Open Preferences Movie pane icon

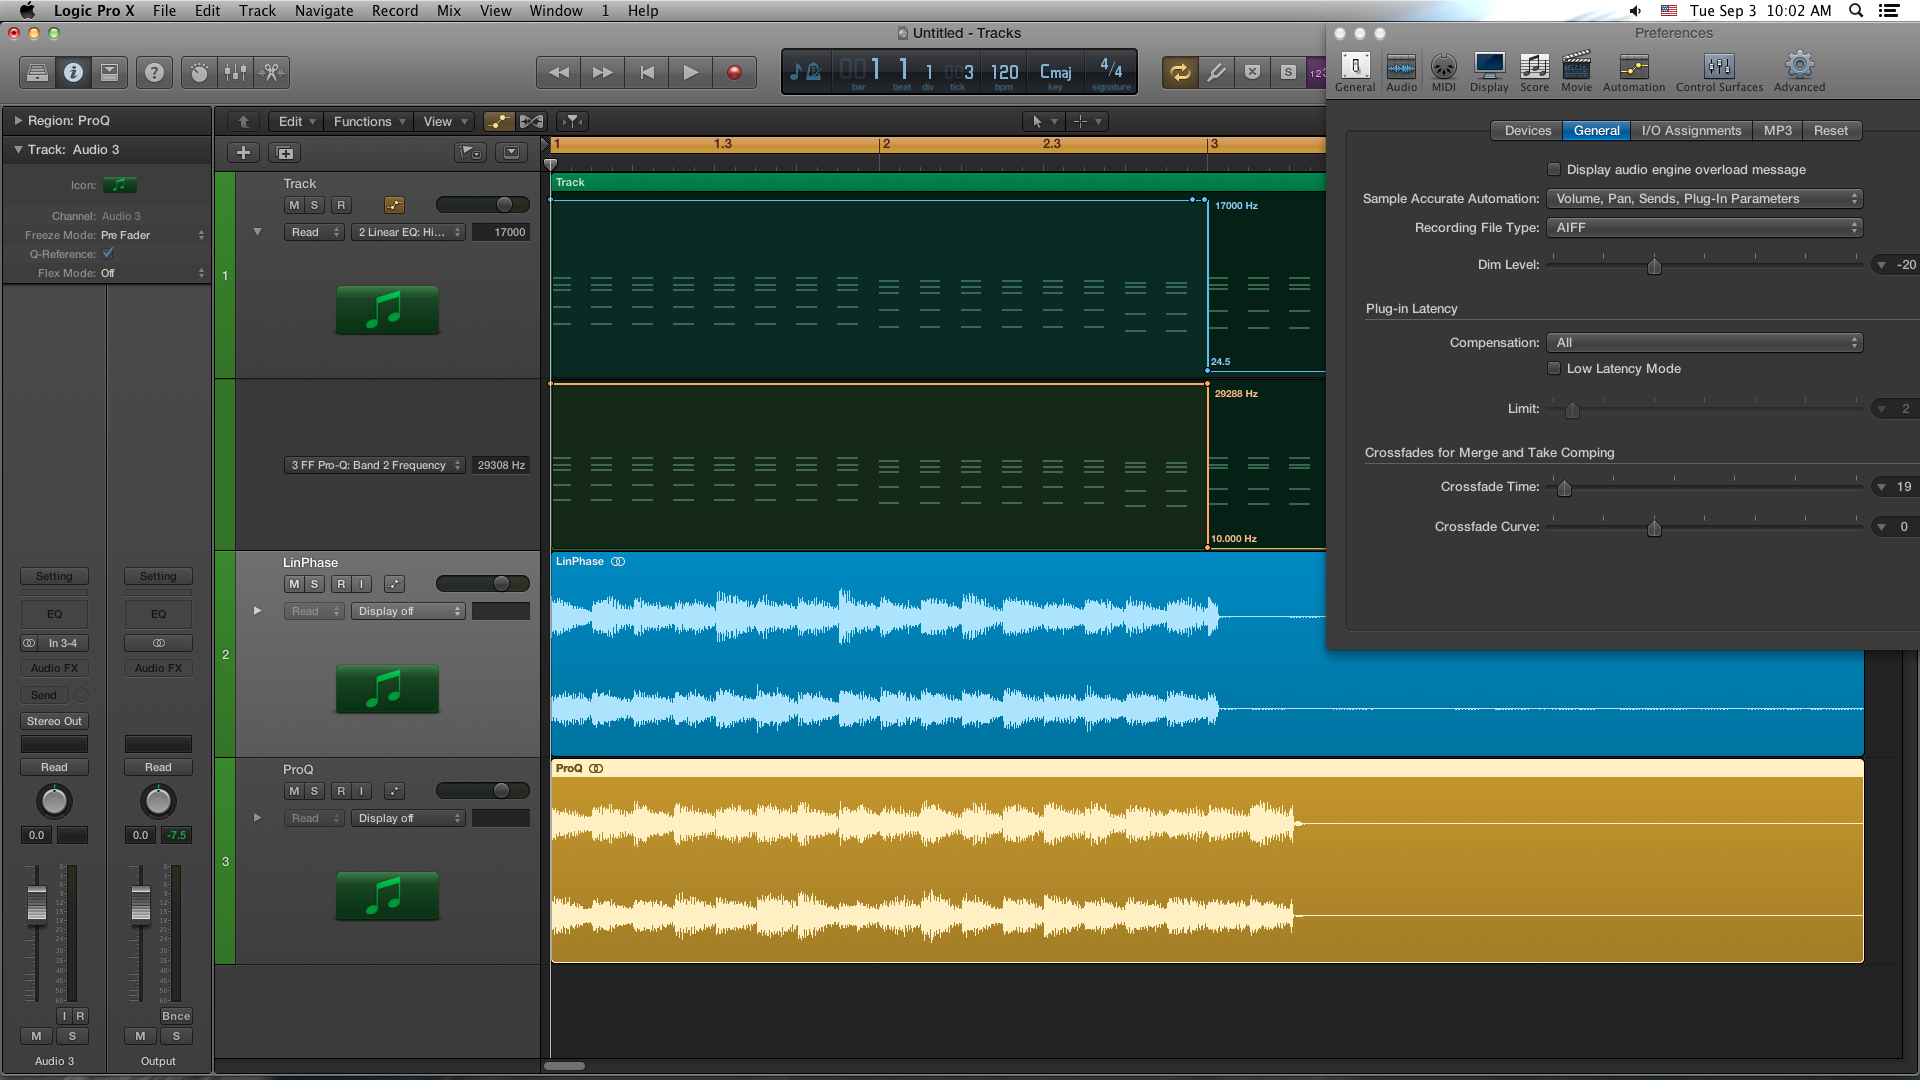point(1576,72)
